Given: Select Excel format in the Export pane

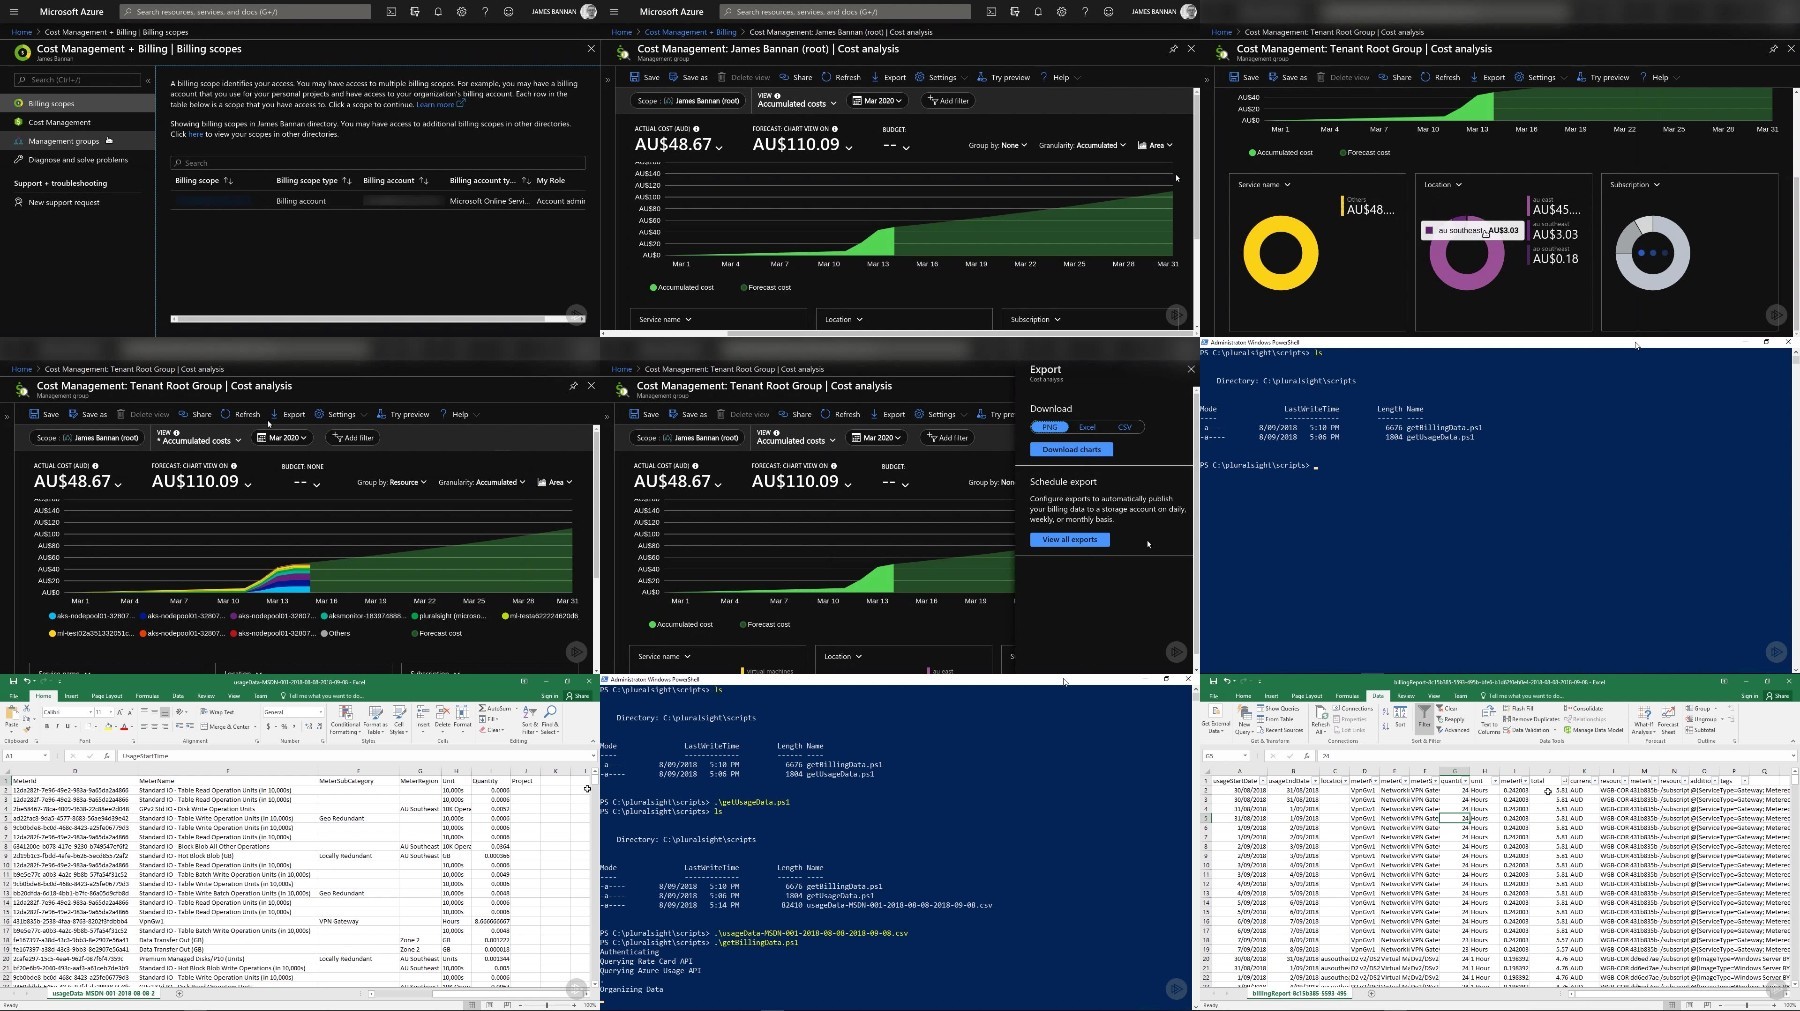Looking at the screenshot, I should tap(1087, 427).
